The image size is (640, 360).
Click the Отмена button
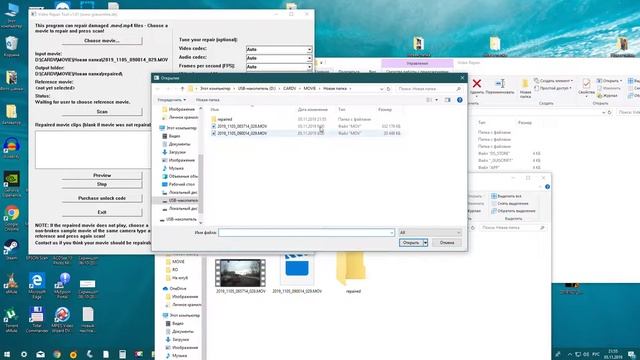point(447,243)
